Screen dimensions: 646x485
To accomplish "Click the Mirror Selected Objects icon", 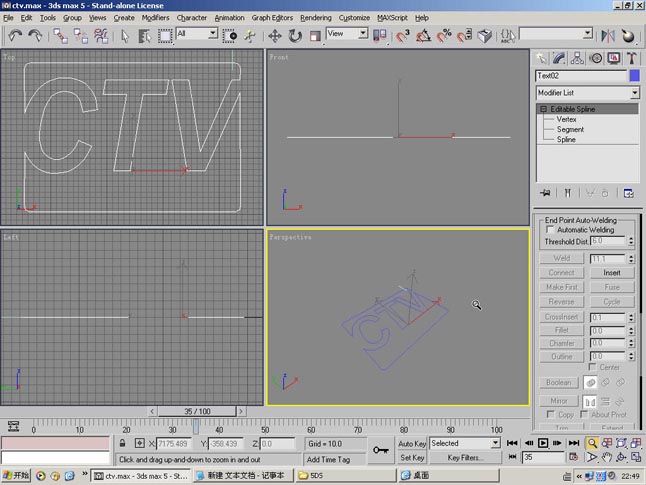I will tap(608, 36).
